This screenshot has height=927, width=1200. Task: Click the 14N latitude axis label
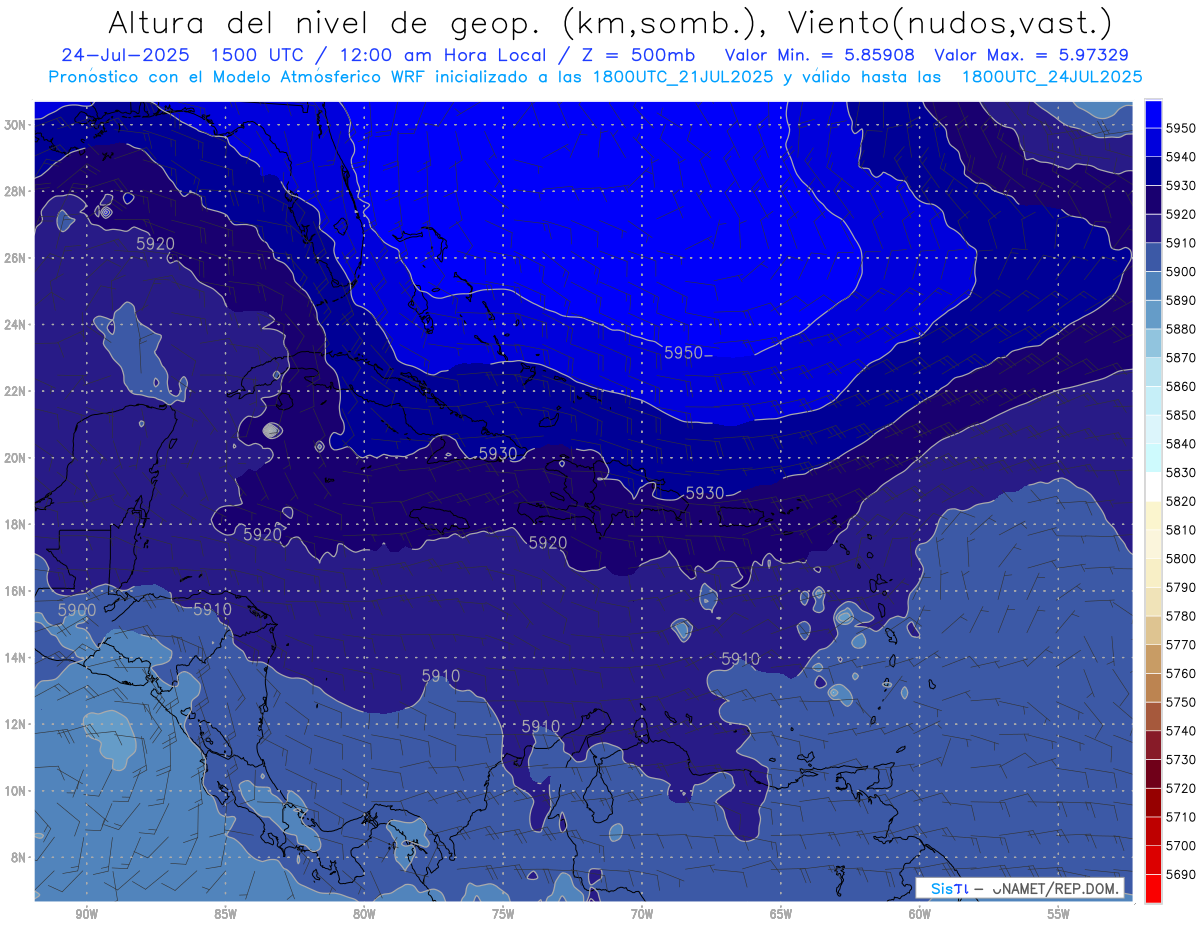click(x=16, y=657)
